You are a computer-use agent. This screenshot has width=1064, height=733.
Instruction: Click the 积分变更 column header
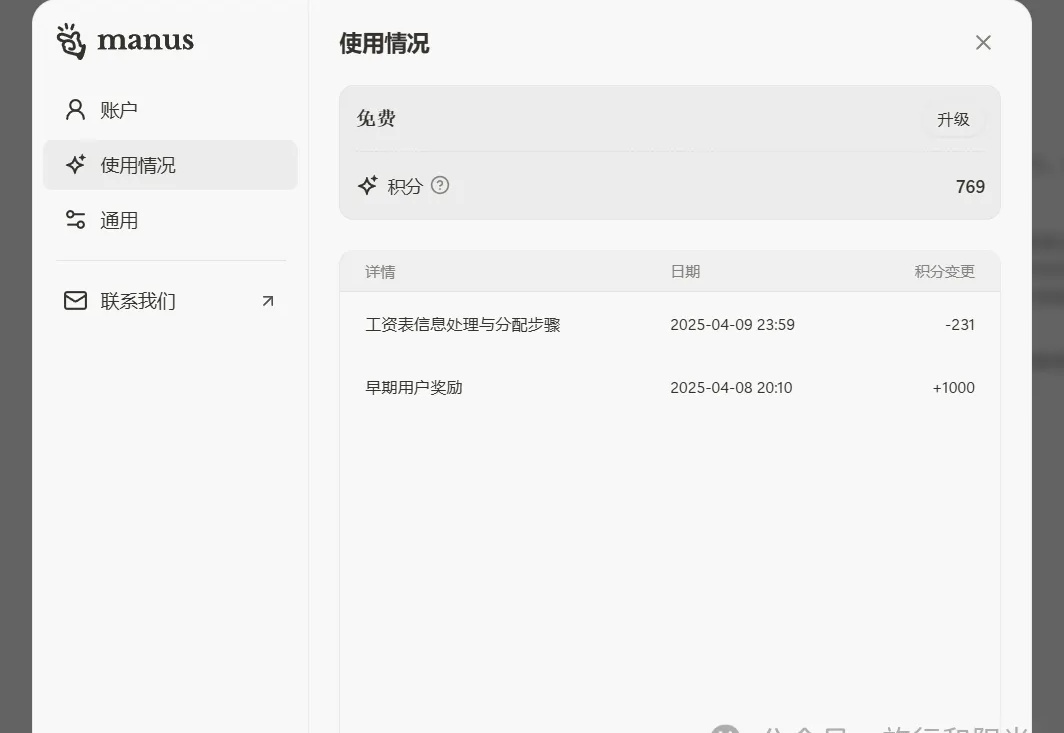click(945, 271)
